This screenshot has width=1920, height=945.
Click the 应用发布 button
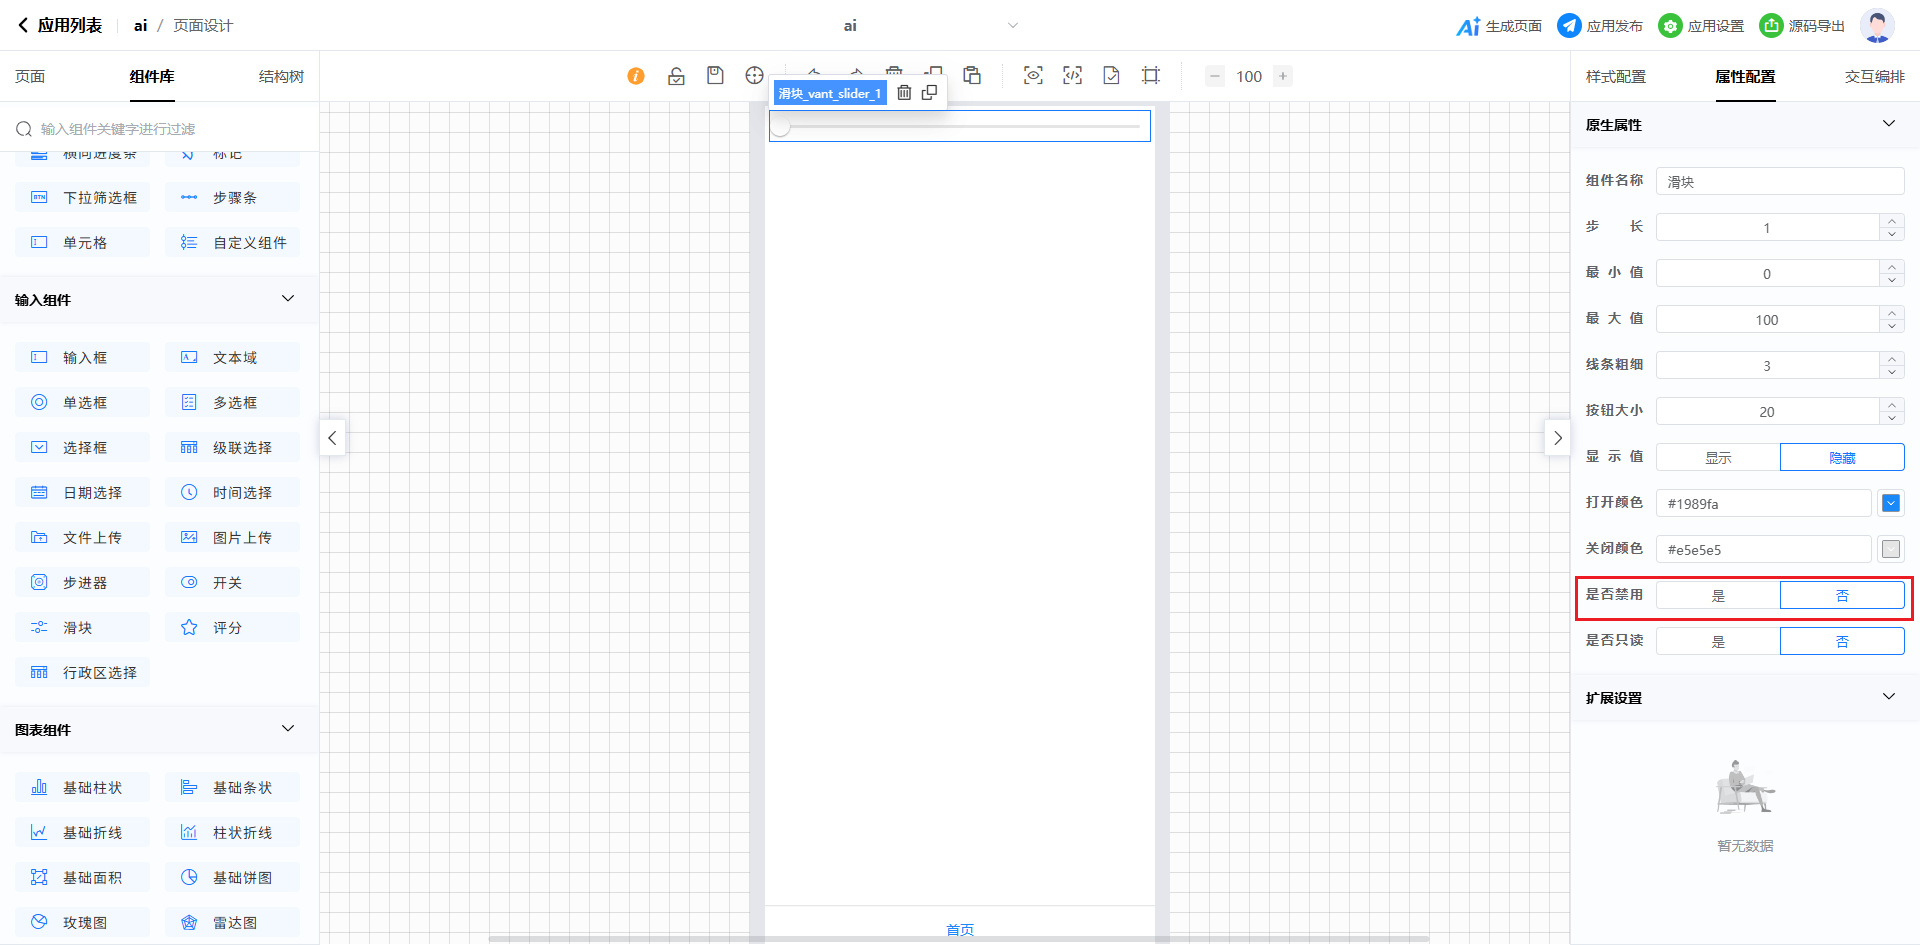[1600, 26]
